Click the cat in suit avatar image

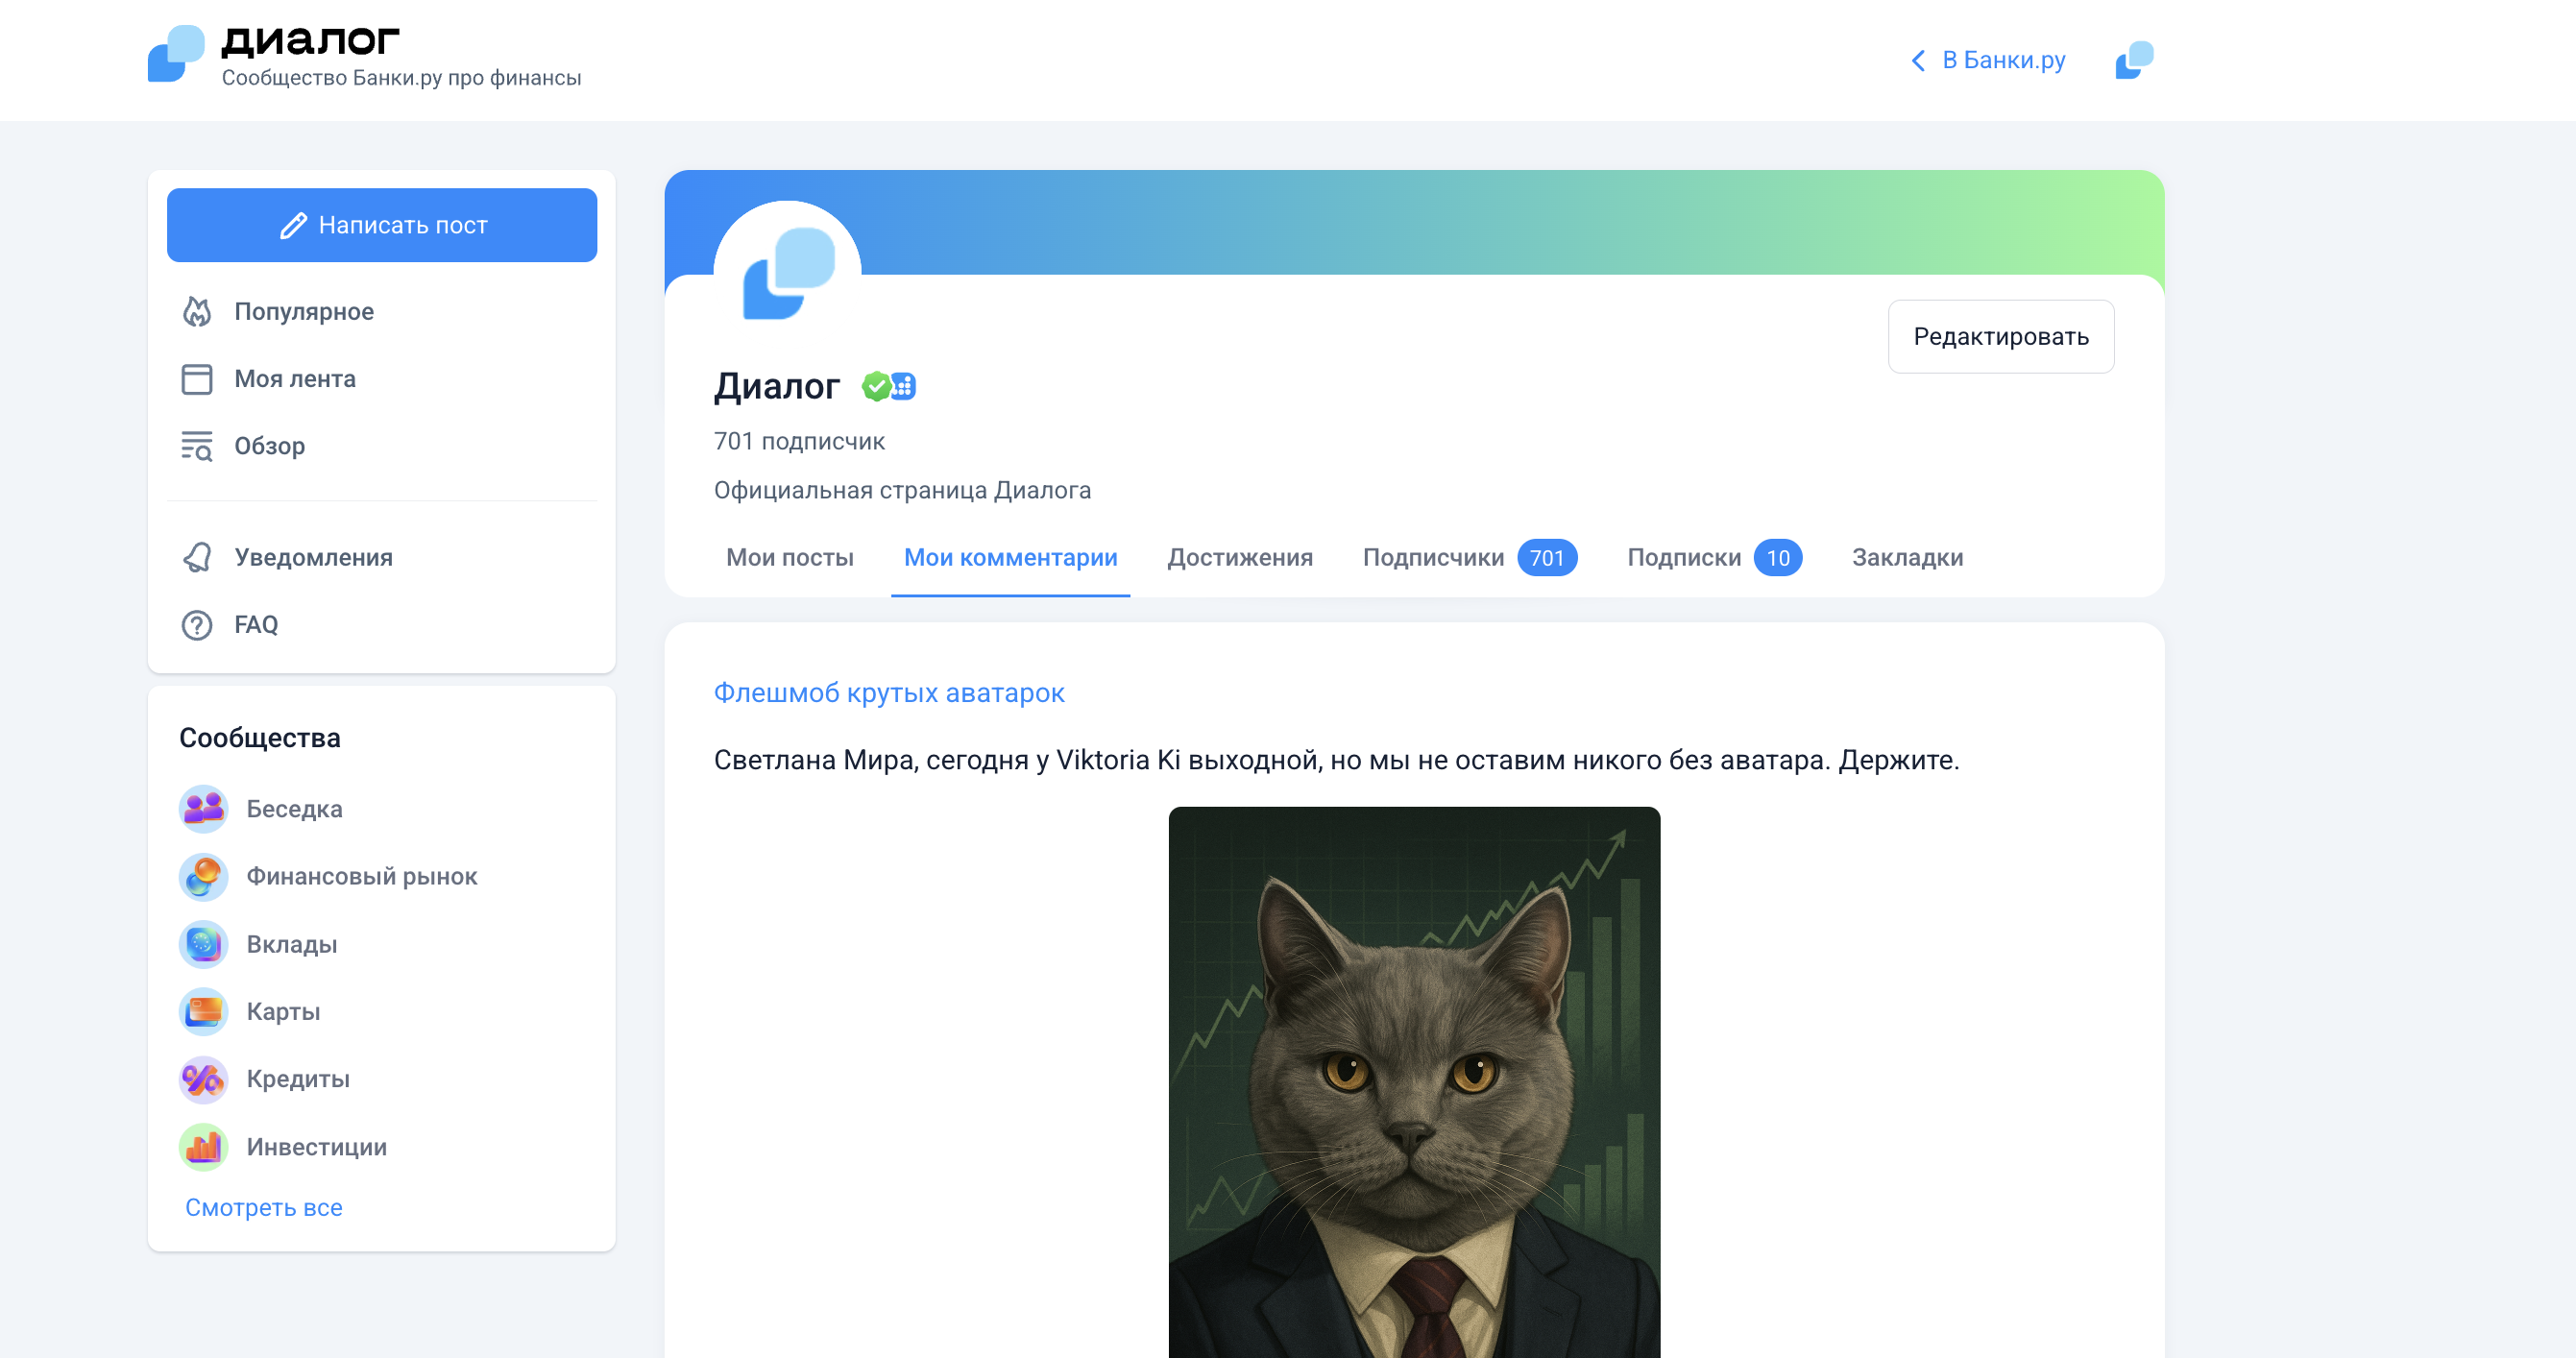coord(1414,1082)
